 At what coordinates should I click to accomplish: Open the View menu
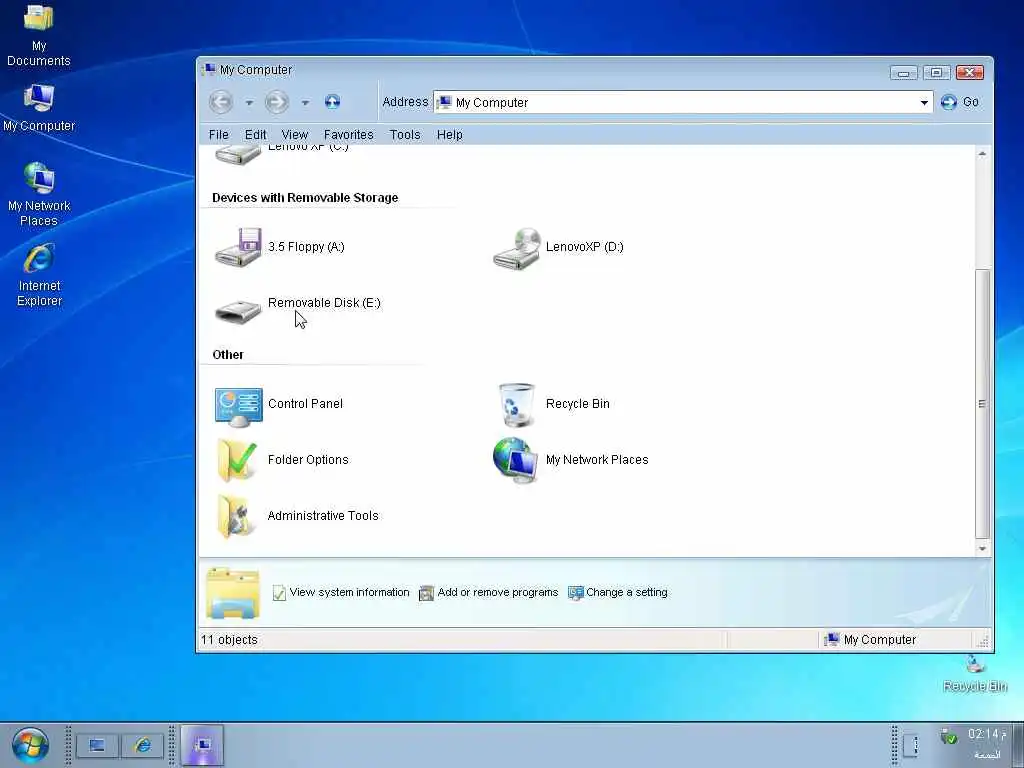point(295,135)
